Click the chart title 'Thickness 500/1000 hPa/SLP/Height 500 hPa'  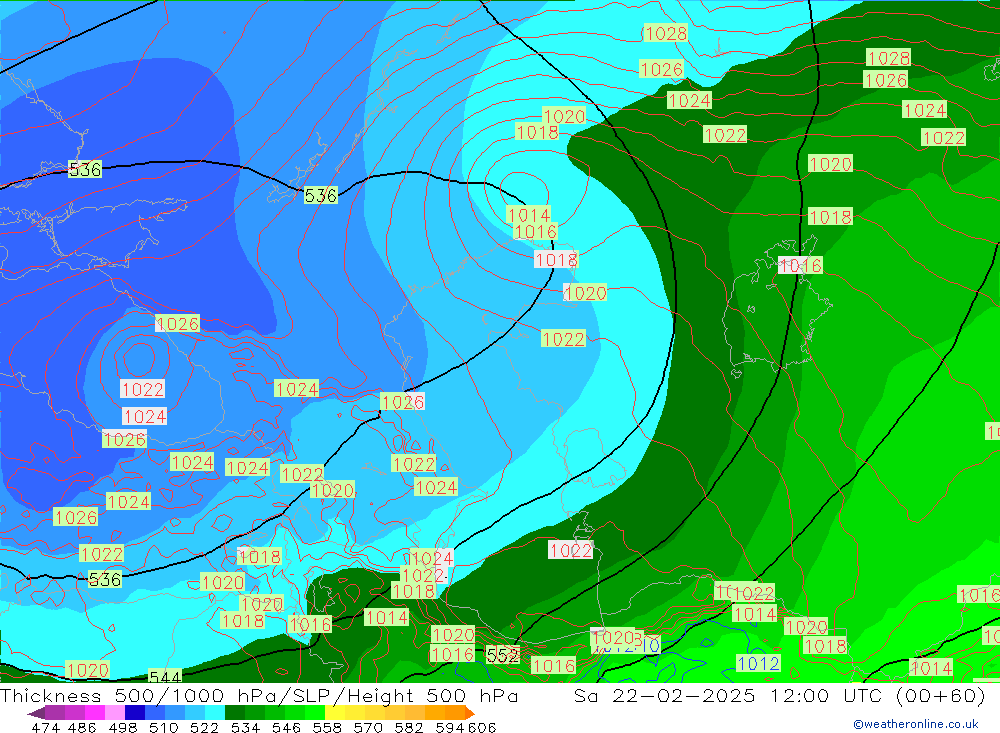coord(259,695)
